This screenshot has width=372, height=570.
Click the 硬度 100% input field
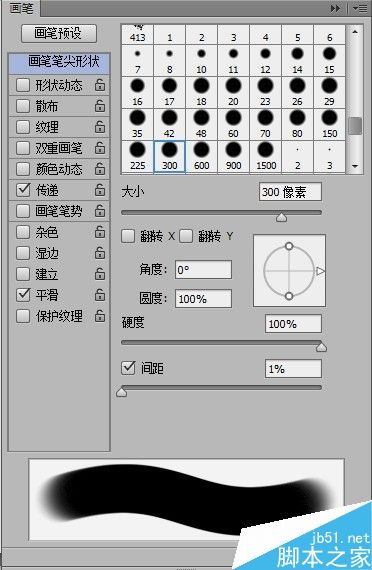pyautogui.click(x=293, y=324)
